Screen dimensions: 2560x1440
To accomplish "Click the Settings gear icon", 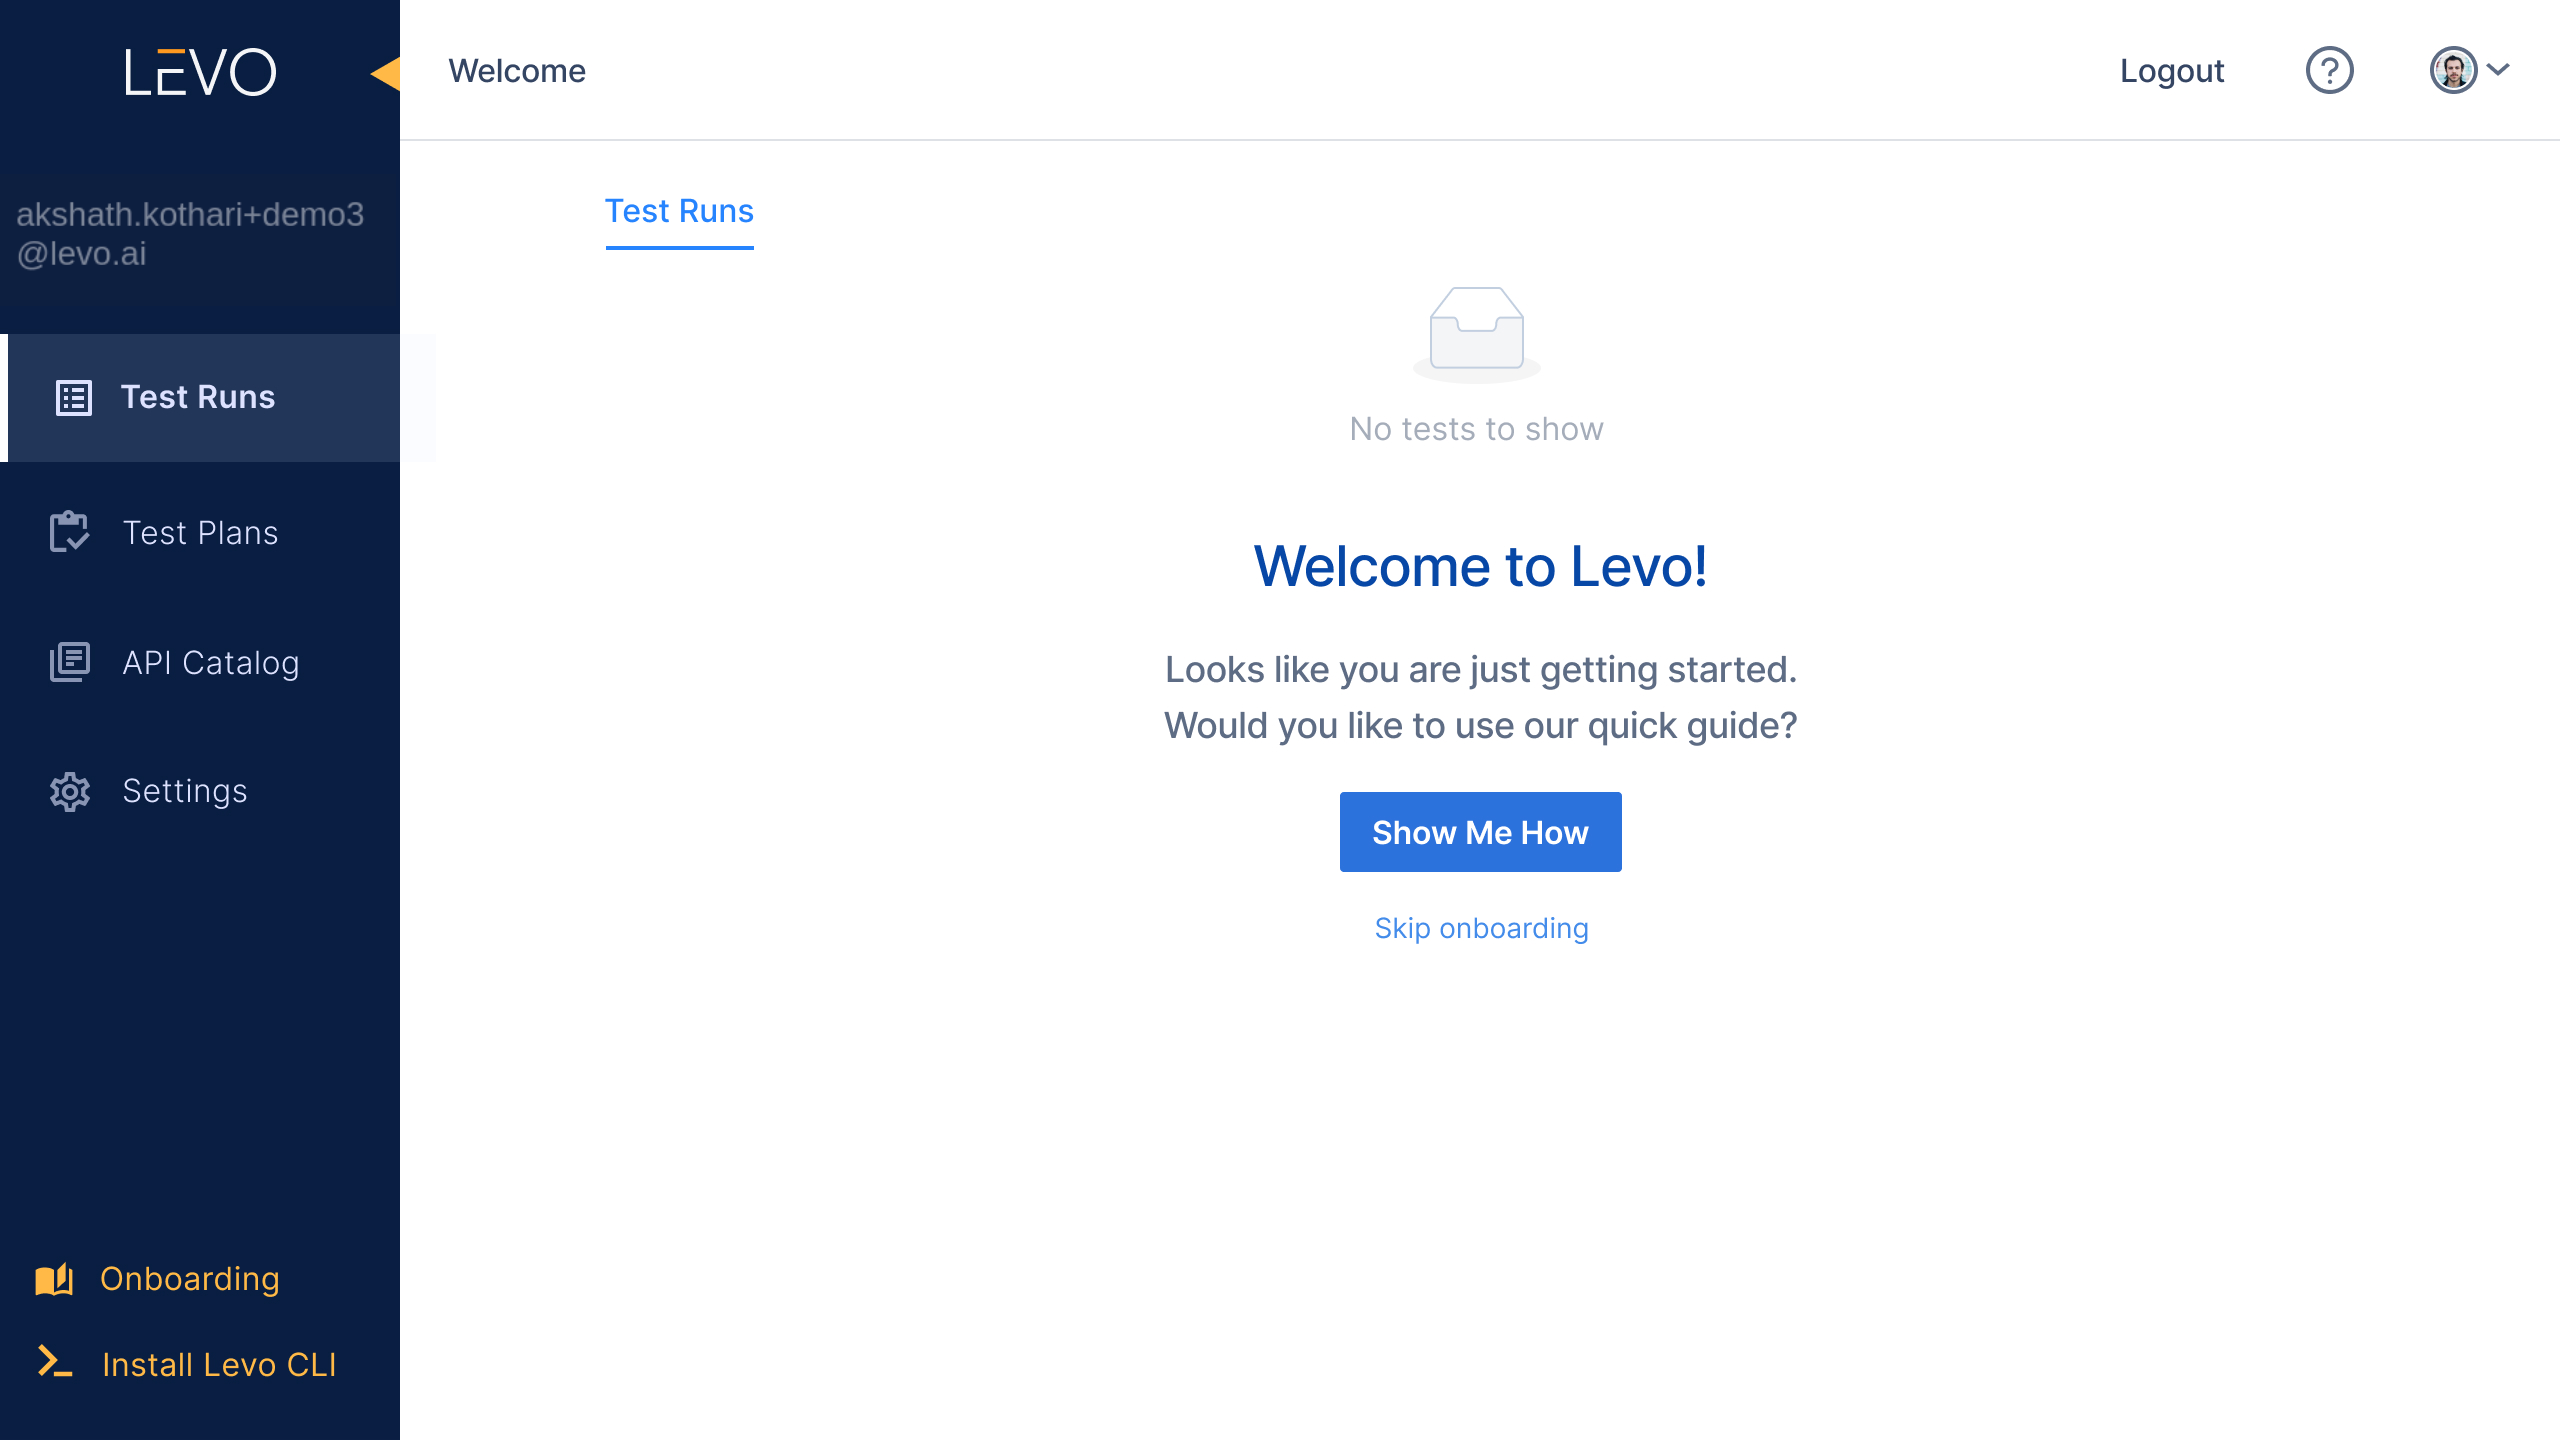I will 70,791.
